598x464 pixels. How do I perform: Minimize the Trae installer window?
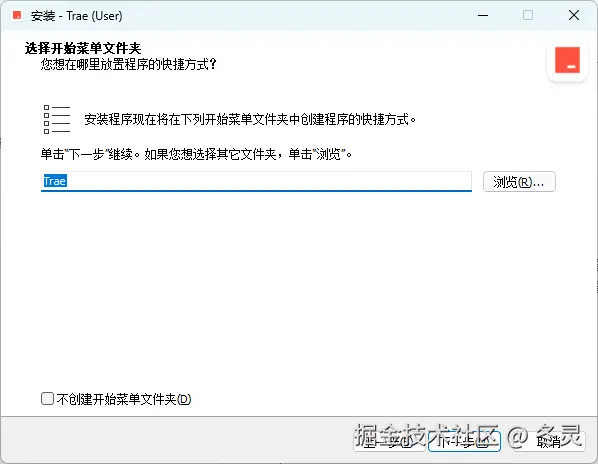(x=483, y=16)
